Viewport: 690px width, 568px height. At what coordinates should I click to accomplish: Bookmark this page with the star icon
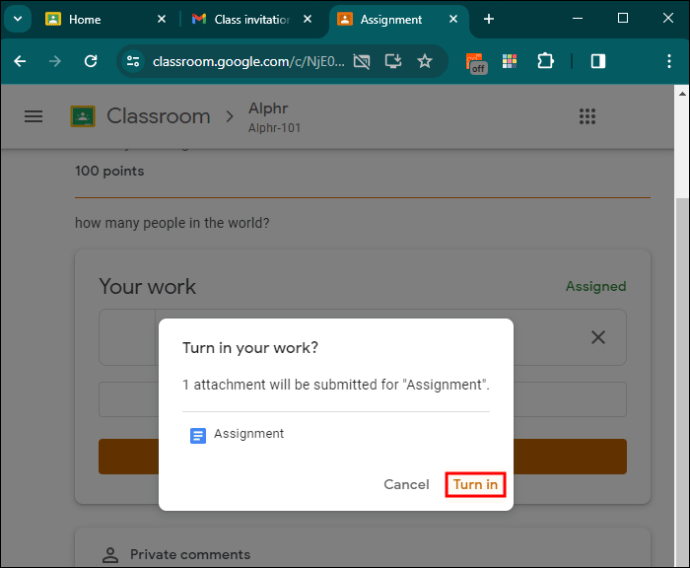(425, 61)
